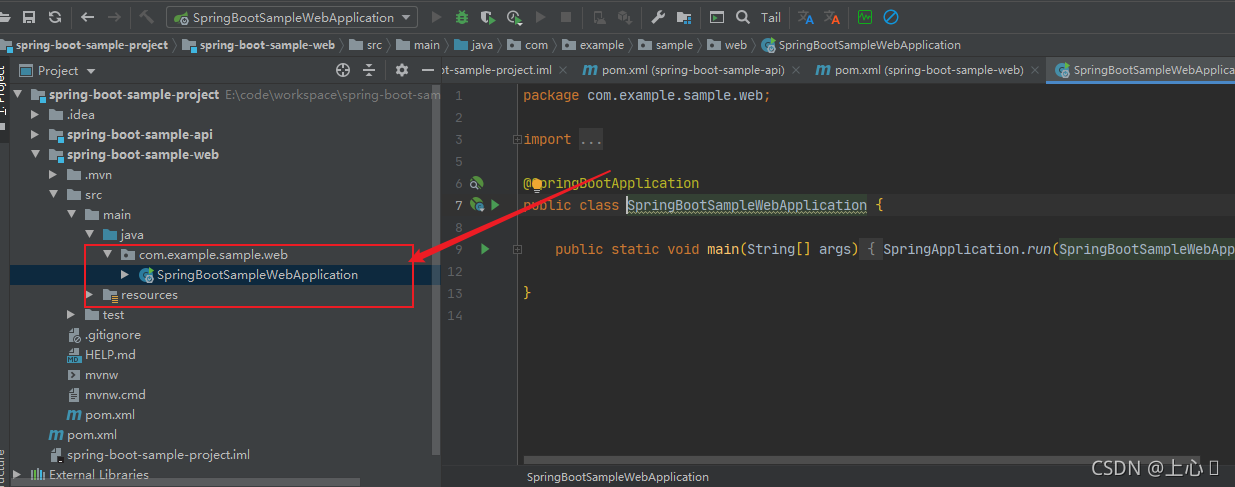
Task: Select breadcrumb spring-boot-sample-web
Action: 258,45
